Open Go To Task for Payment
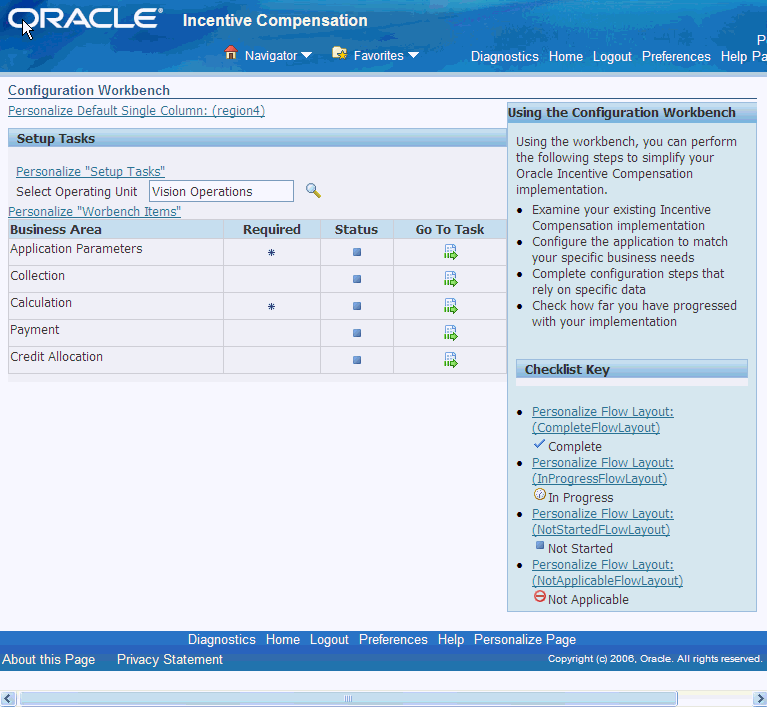Image resolution: width=767 pixels, height=707 pixels. pyautogui.click(x=451, y=333)
